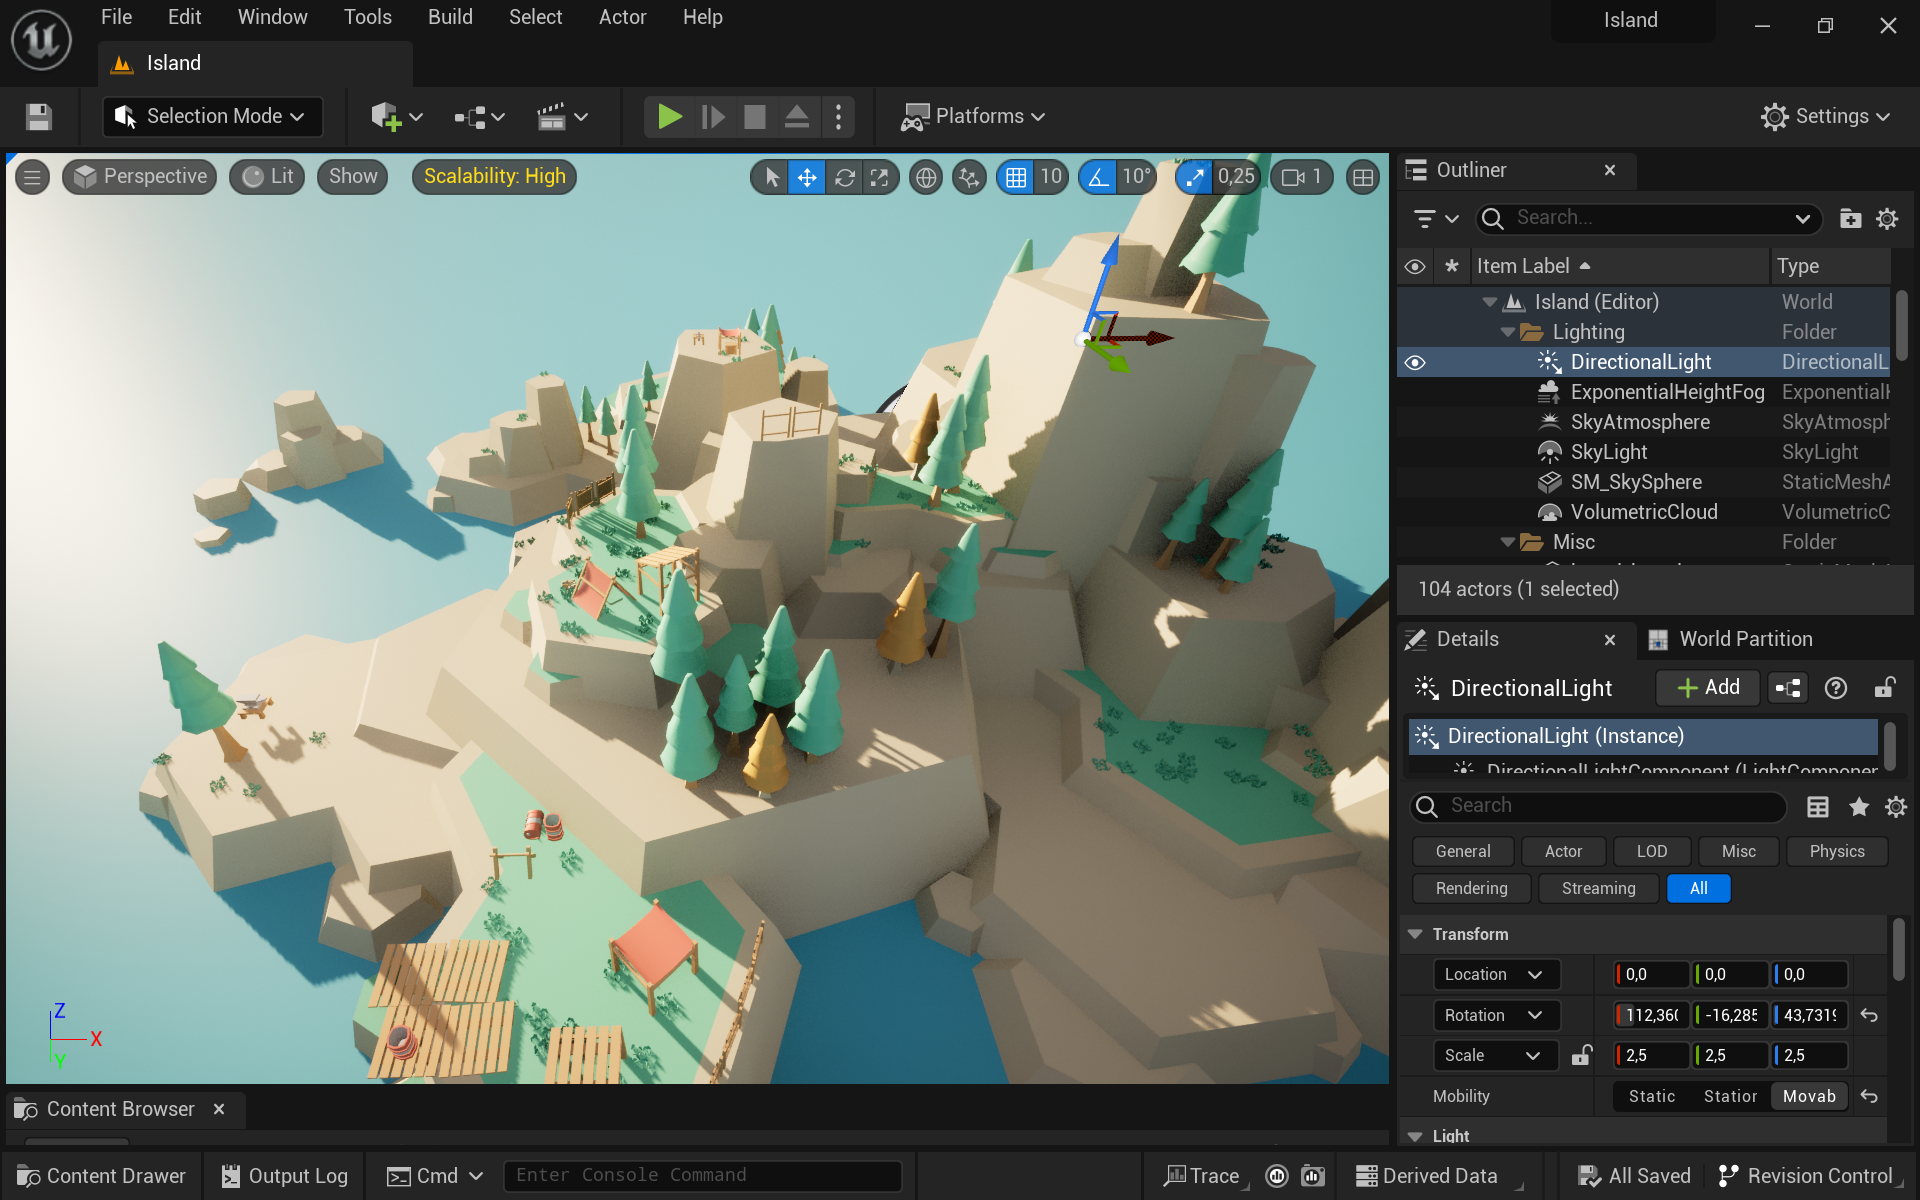This screenshot has height=1200, width=1920.
Task: Click the save level floppy icon
Action: coord(39,117)
